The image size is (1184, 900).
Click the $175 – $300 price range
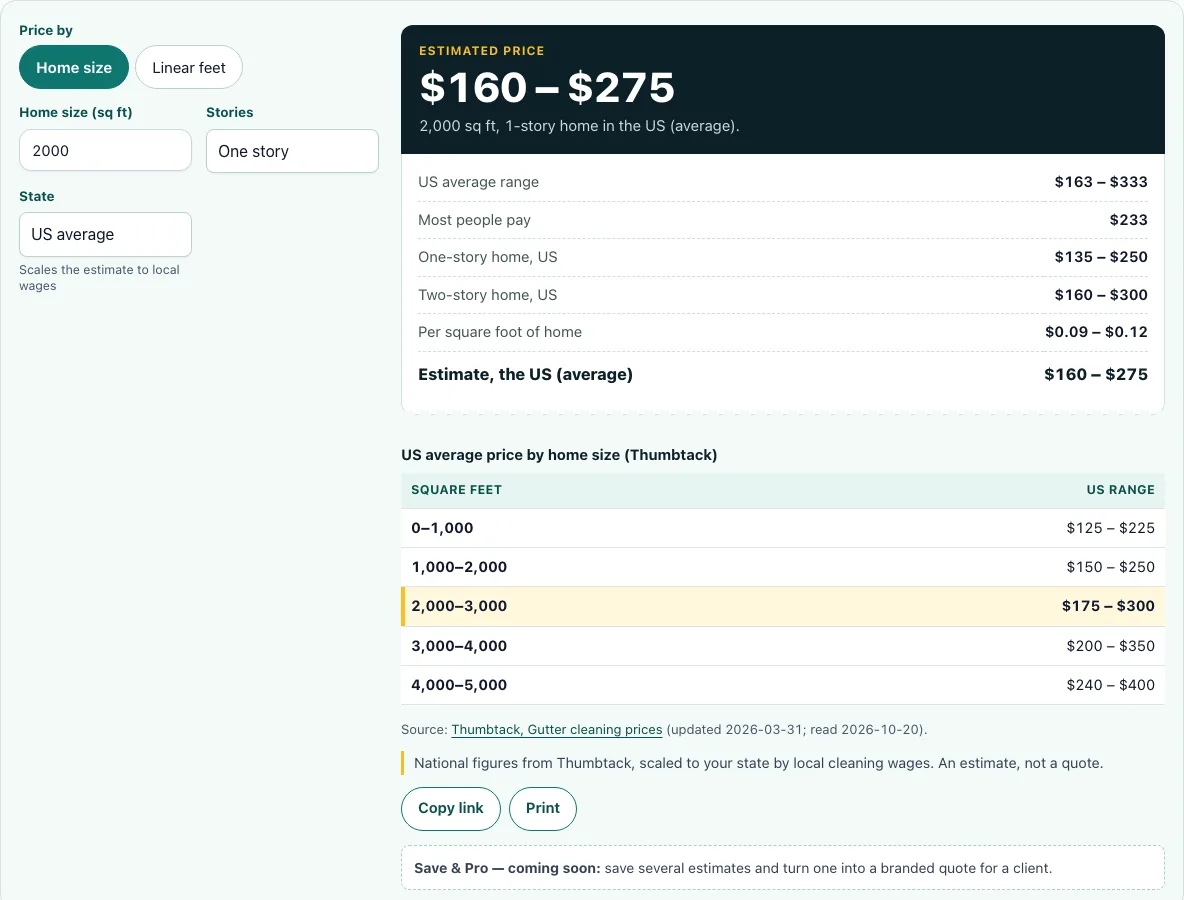(1108, 606)
